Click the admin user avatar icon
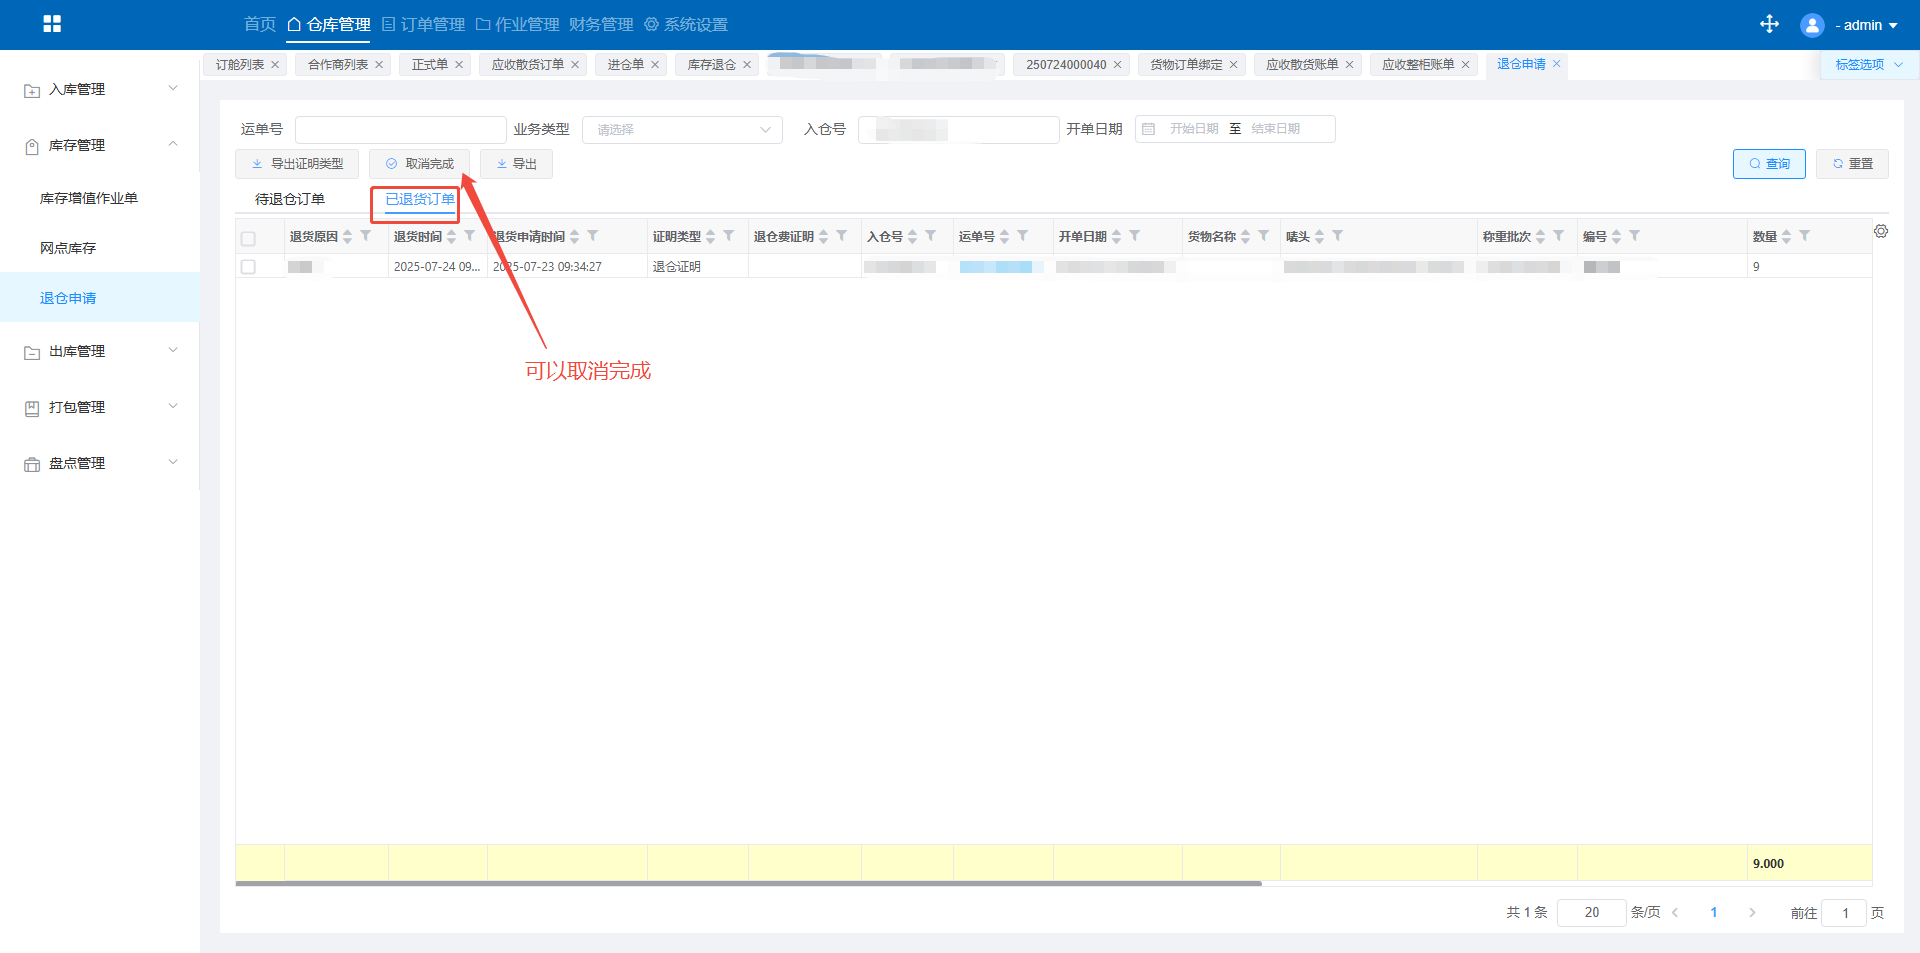The width and height of the screenshot is (1920, 953). pos(1811,25)
